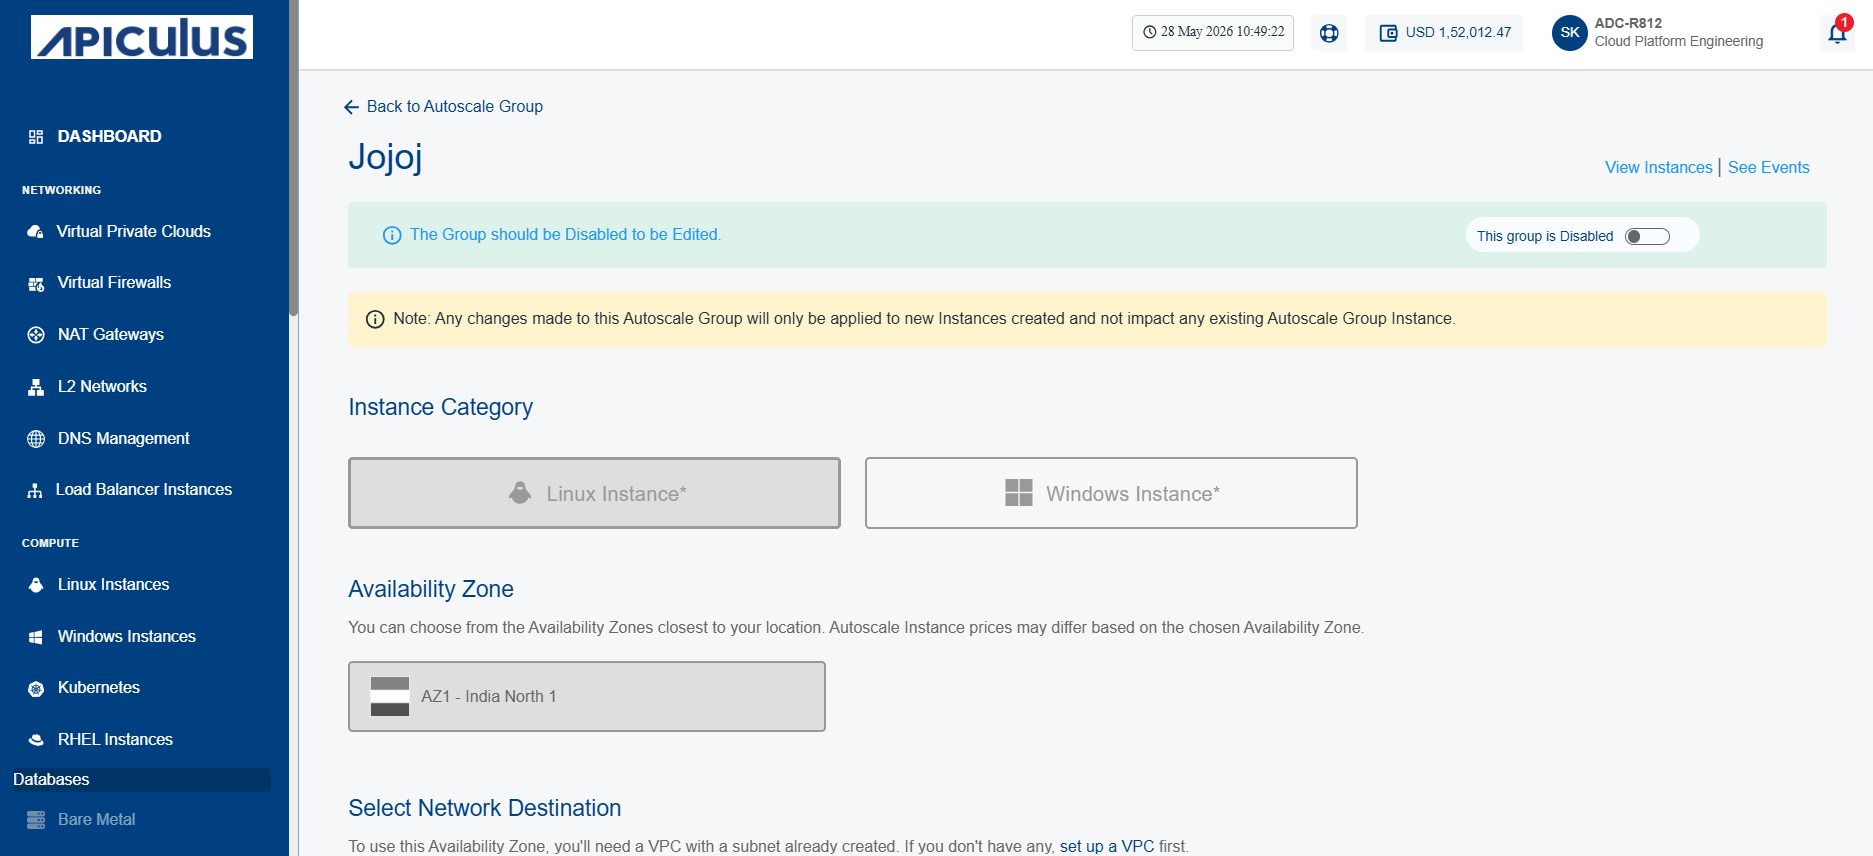Select the Windows Instance category card

pos(1111,493)
